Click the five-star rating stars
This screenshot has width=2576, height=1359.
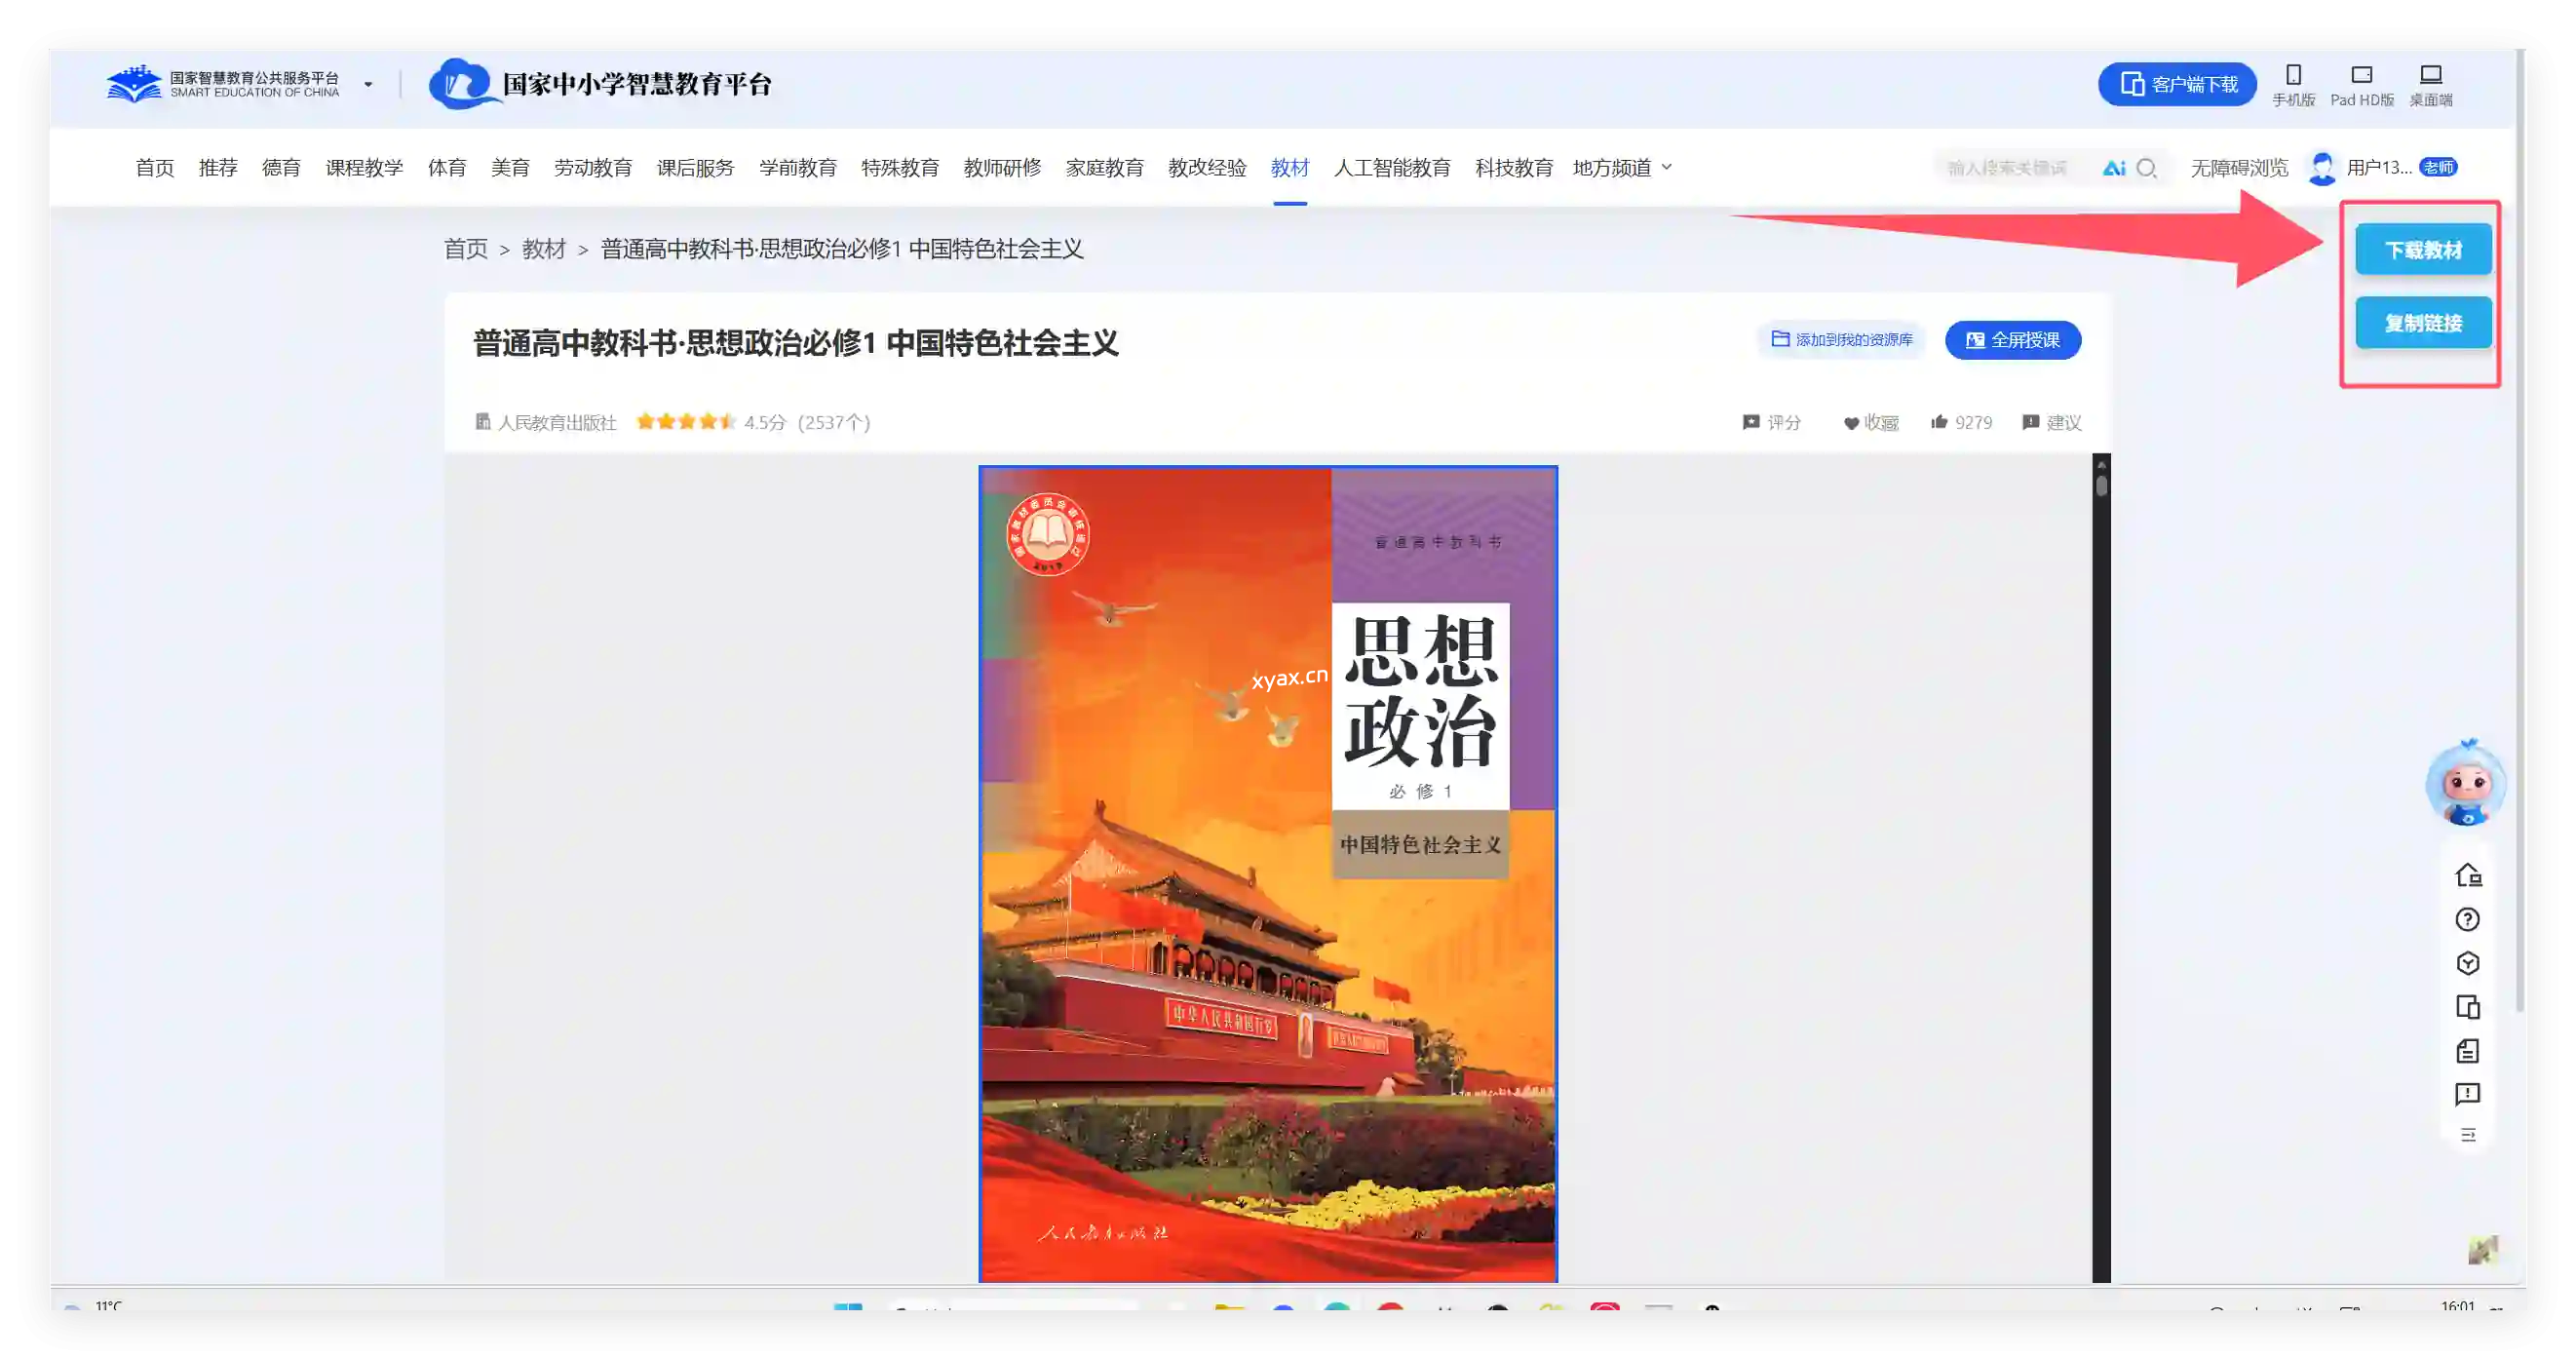(x=686, y=422)
